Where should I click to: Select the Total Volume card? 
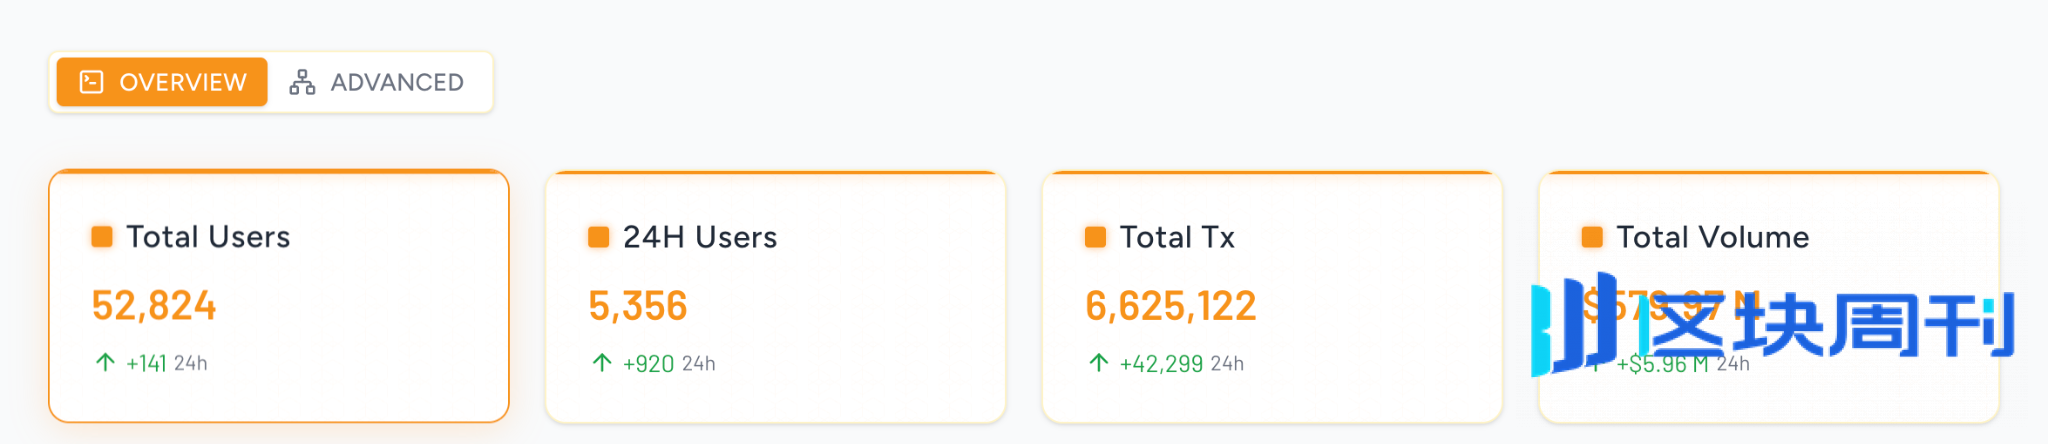point(1768,296)
